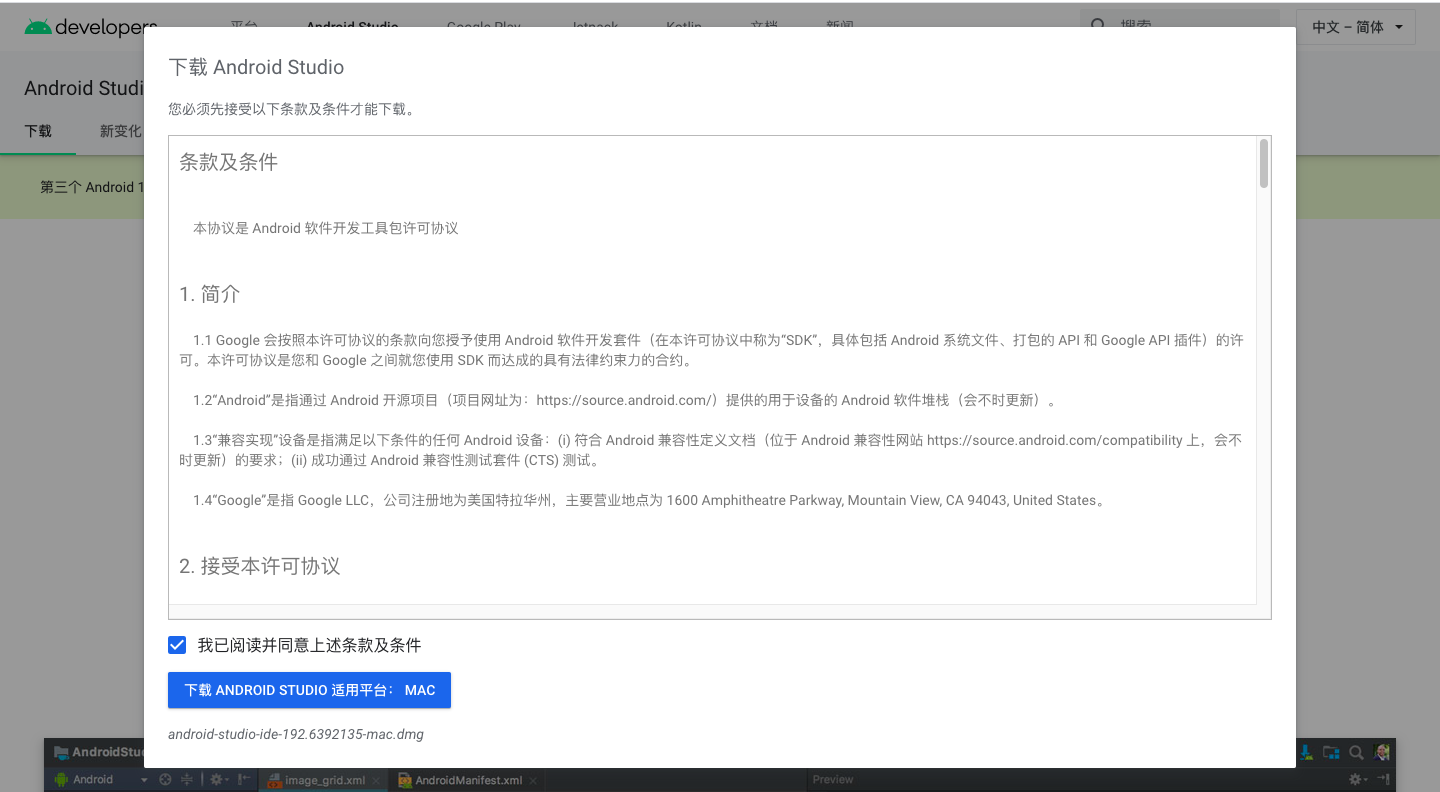Click the 条款及条件 heading

pyautogui.click(x=228, y=162)
